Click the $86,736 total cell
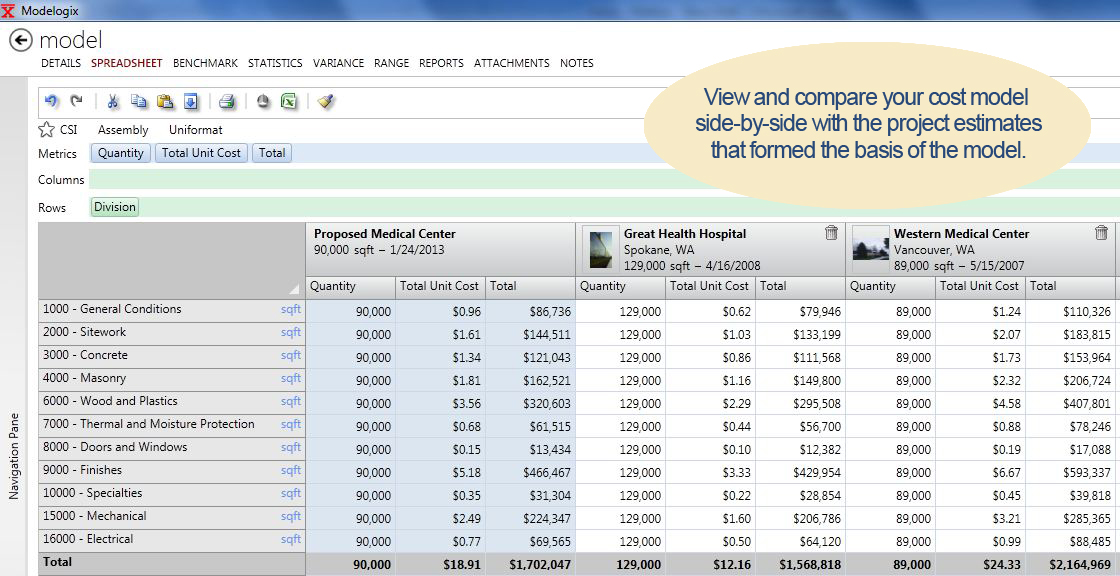This screenshot has height=576, width=1120. [530, 311]
